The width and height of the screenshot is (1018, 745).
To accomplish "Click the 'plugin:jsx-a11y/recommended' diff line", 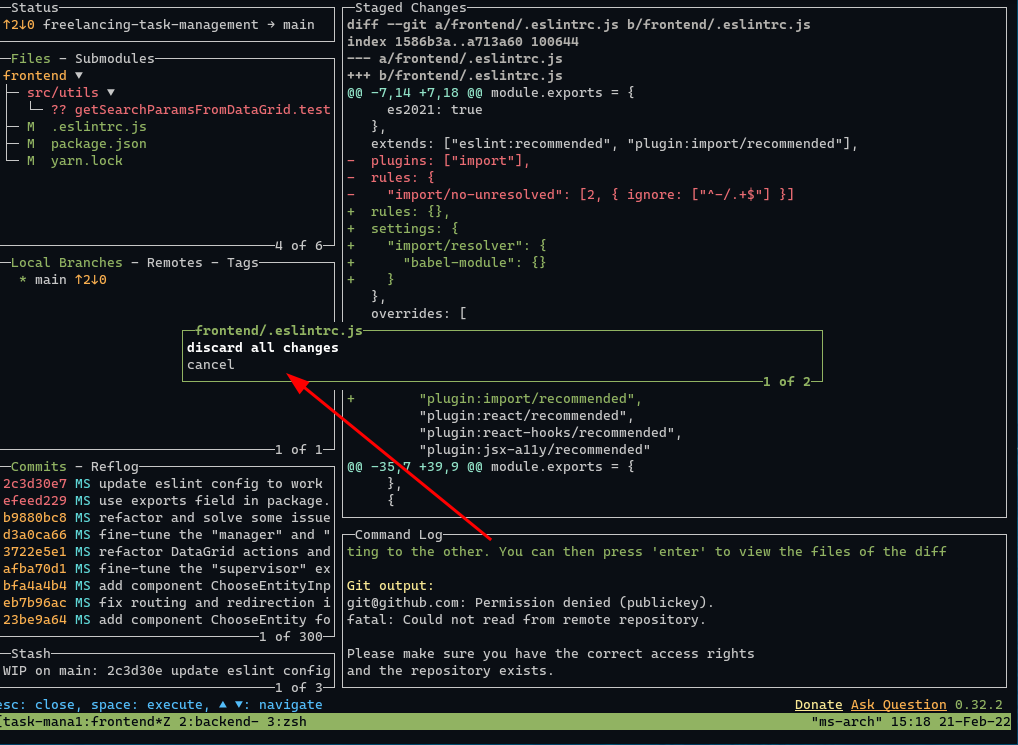I will [534, 450].
